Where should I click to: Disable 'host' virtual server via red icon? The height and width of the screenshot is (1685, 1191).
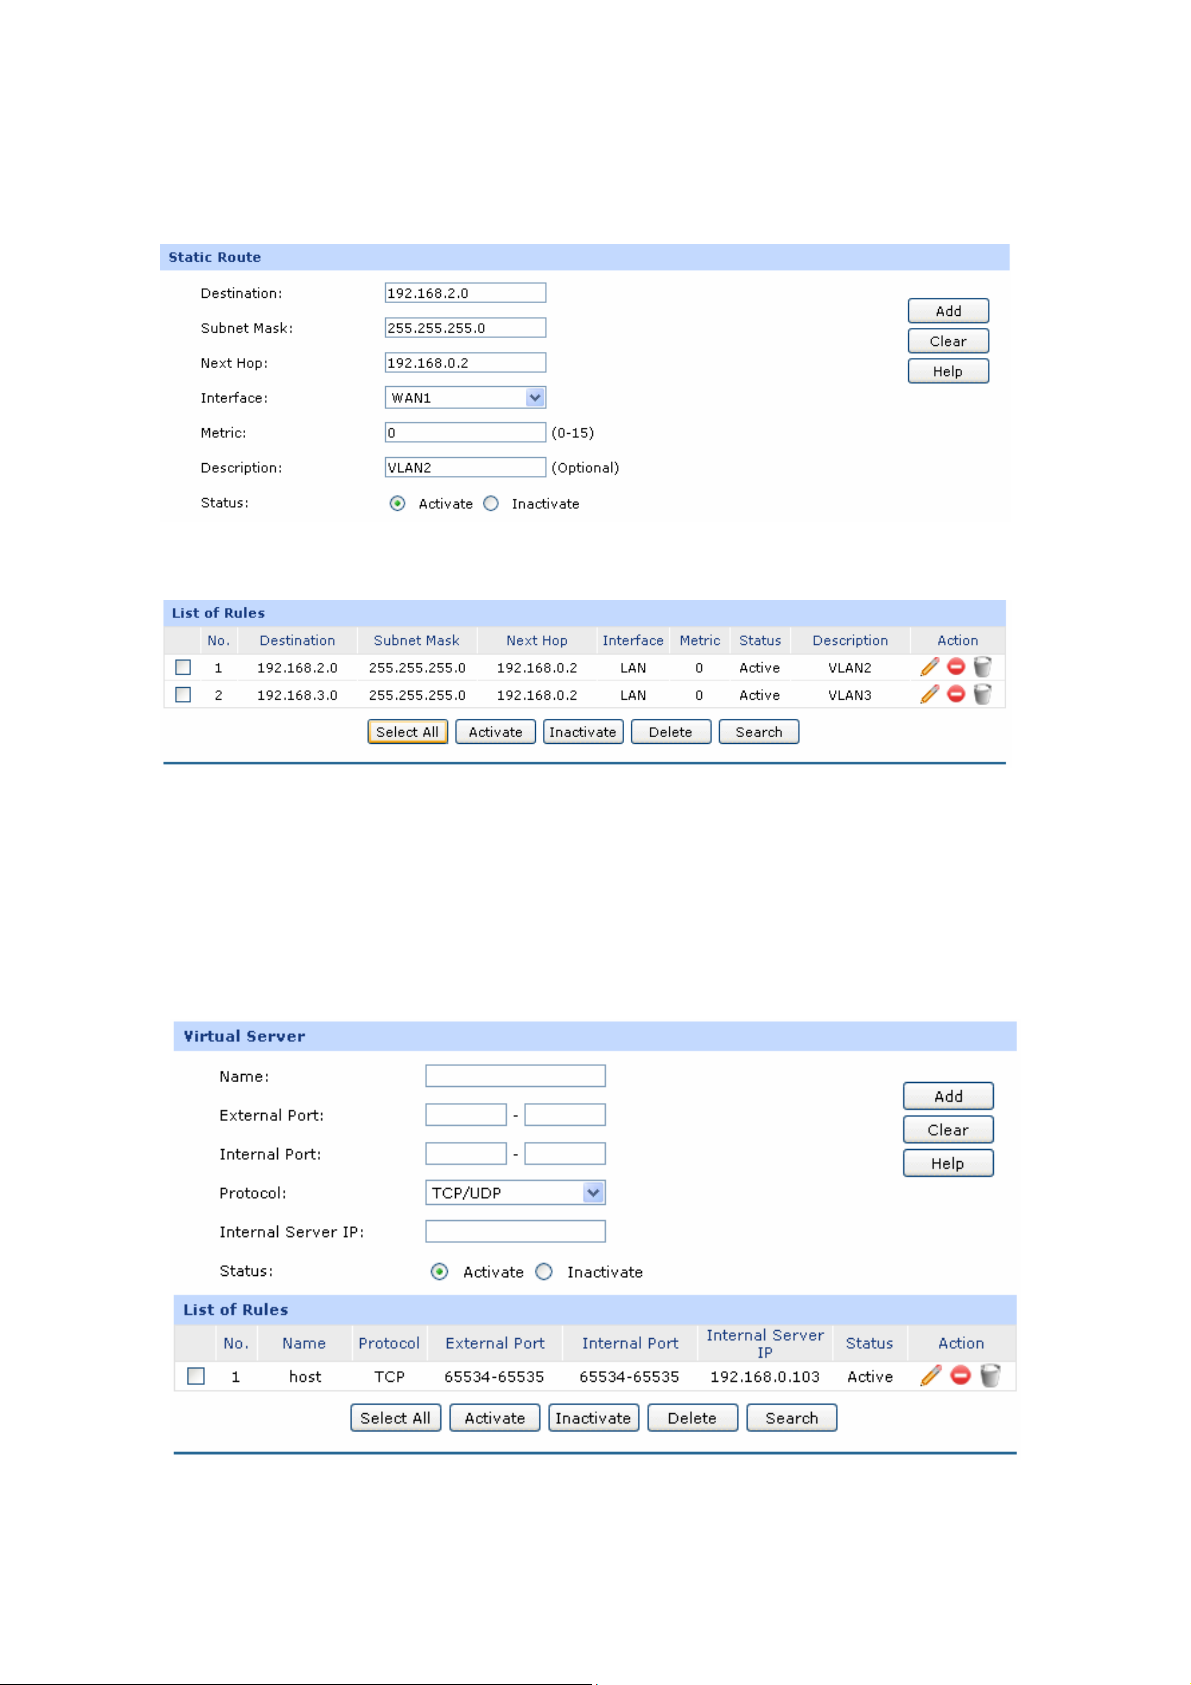point(960,1376)
